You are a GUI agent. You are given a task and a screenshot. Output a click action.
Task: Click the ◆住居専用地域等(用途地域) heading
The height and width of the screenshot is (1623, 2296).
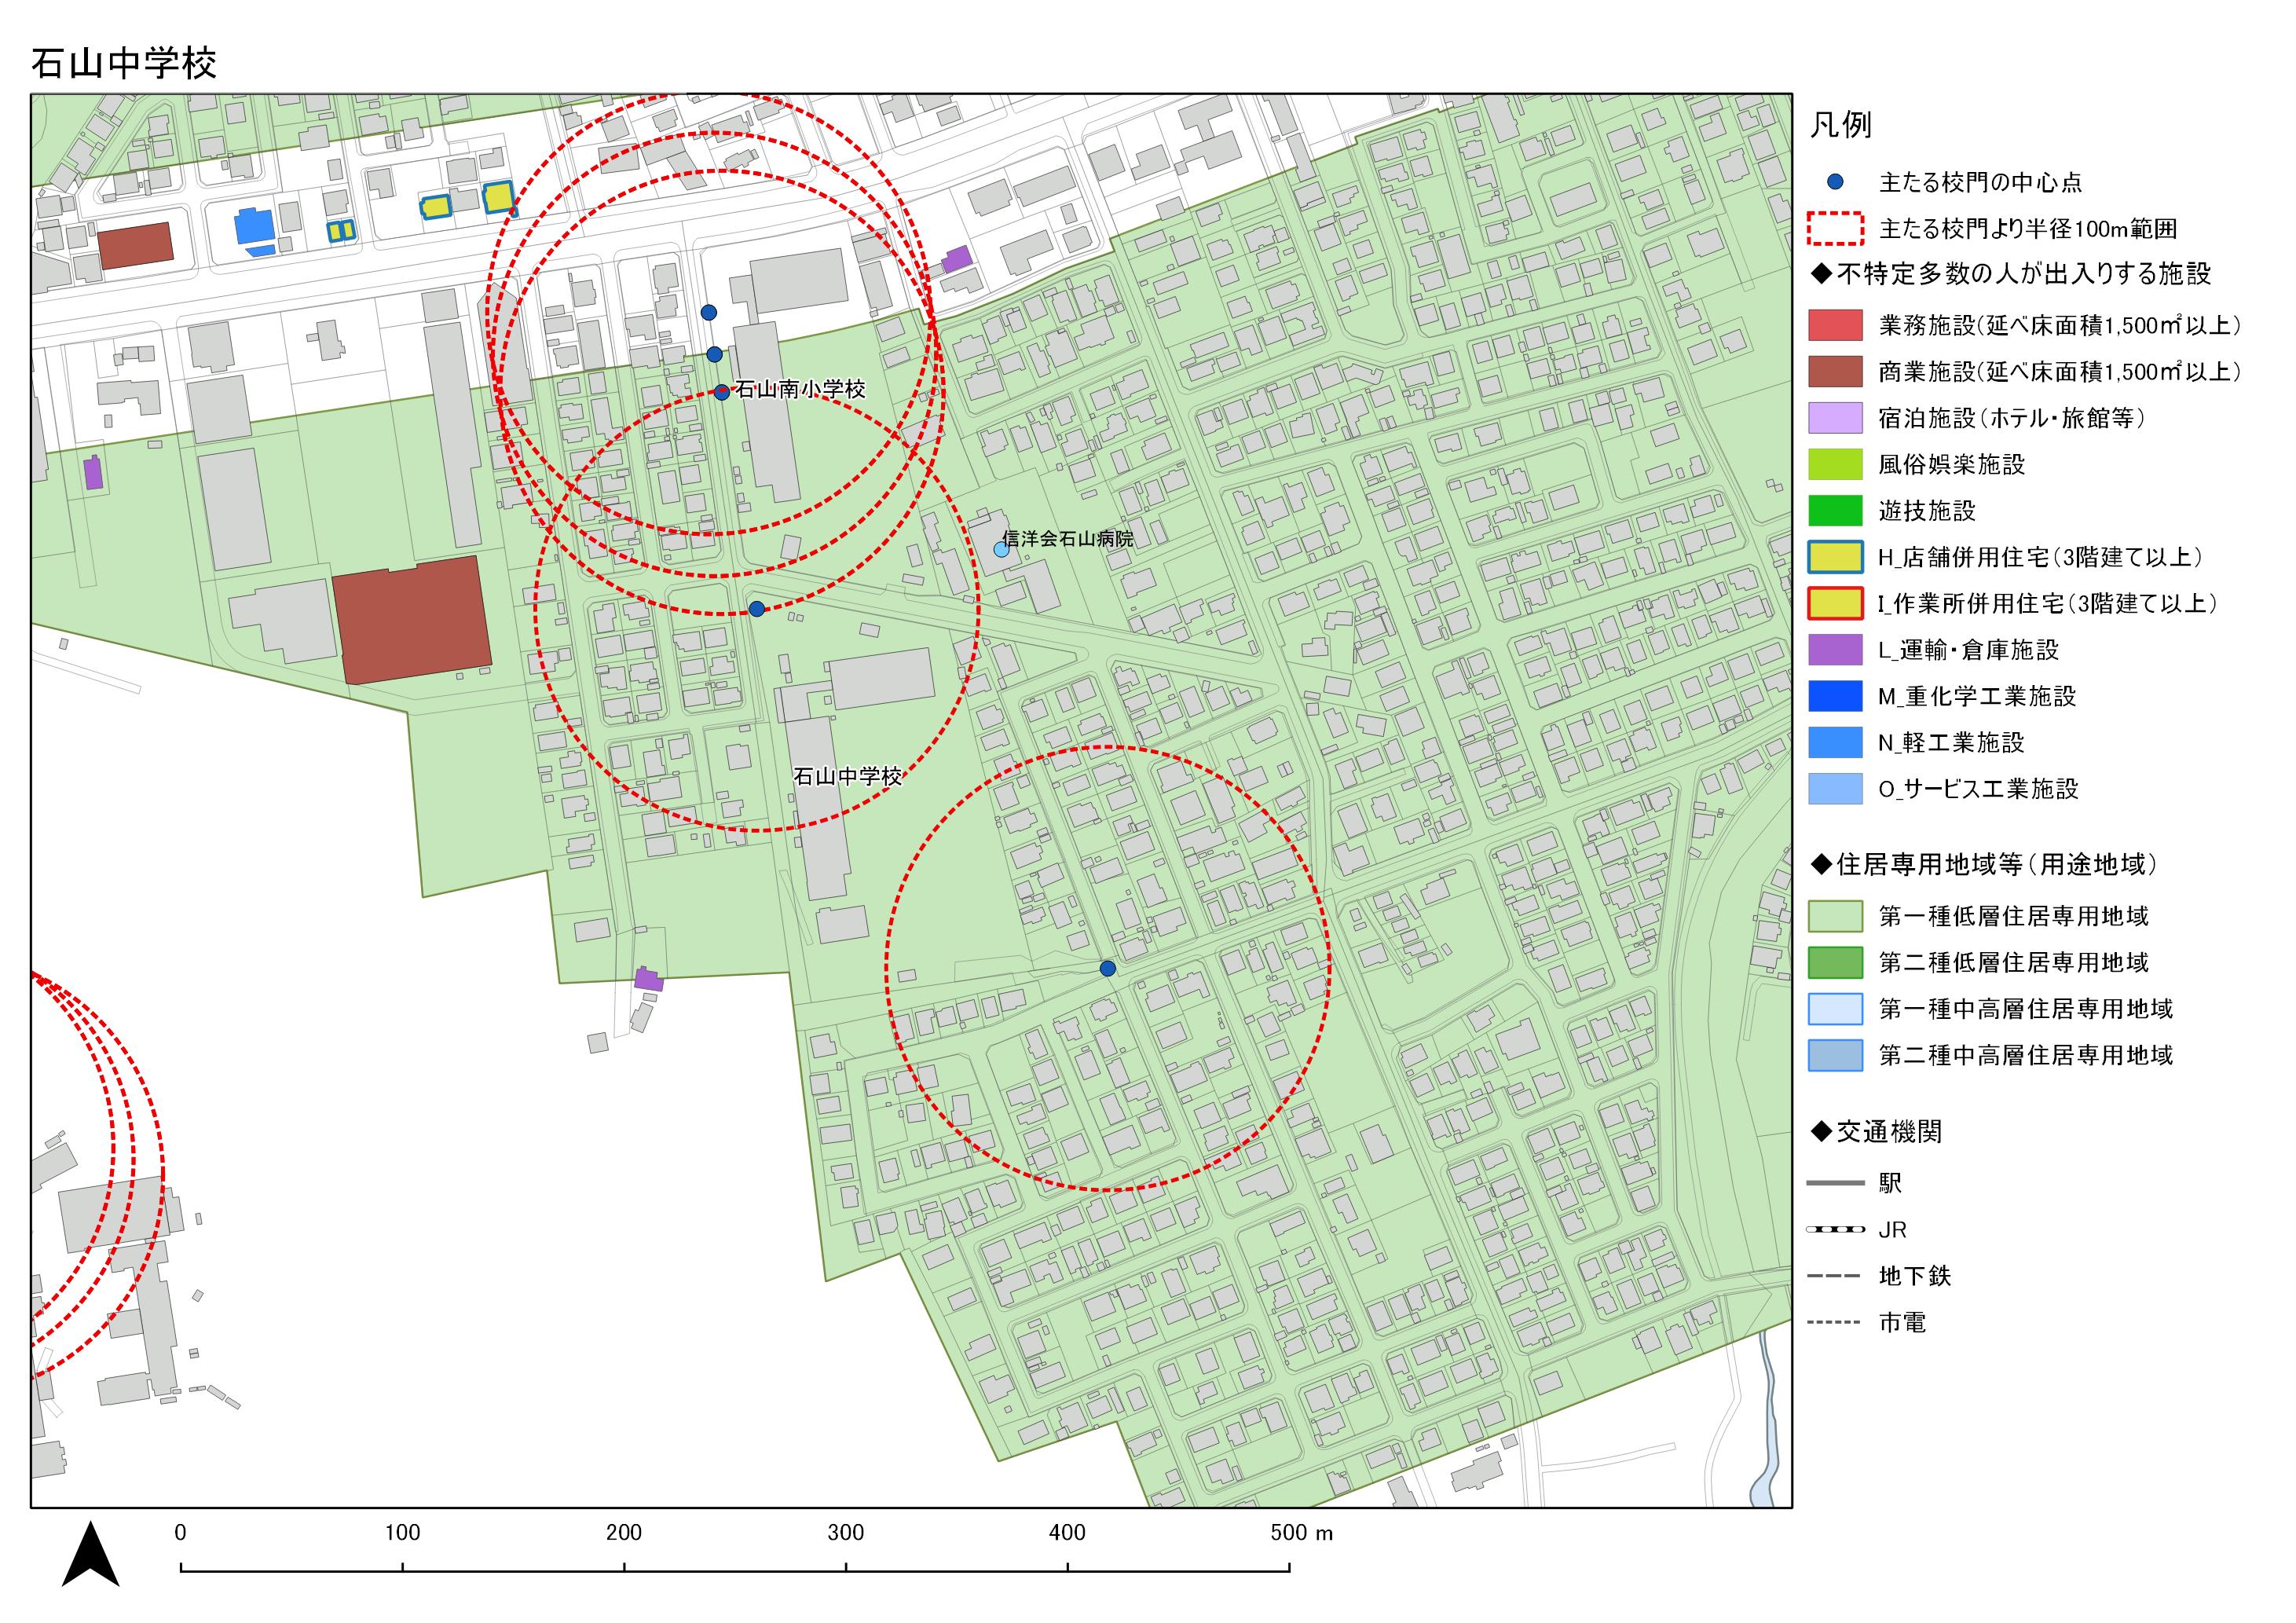pos(1983,864)
